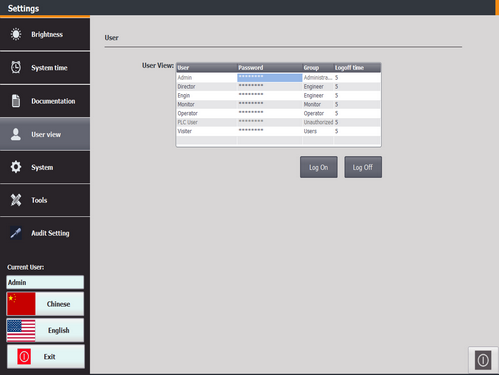The width and height of the screenshot is (499, 375).
Task: Click the Audit Setting pen icon
Action: point(16,233)
